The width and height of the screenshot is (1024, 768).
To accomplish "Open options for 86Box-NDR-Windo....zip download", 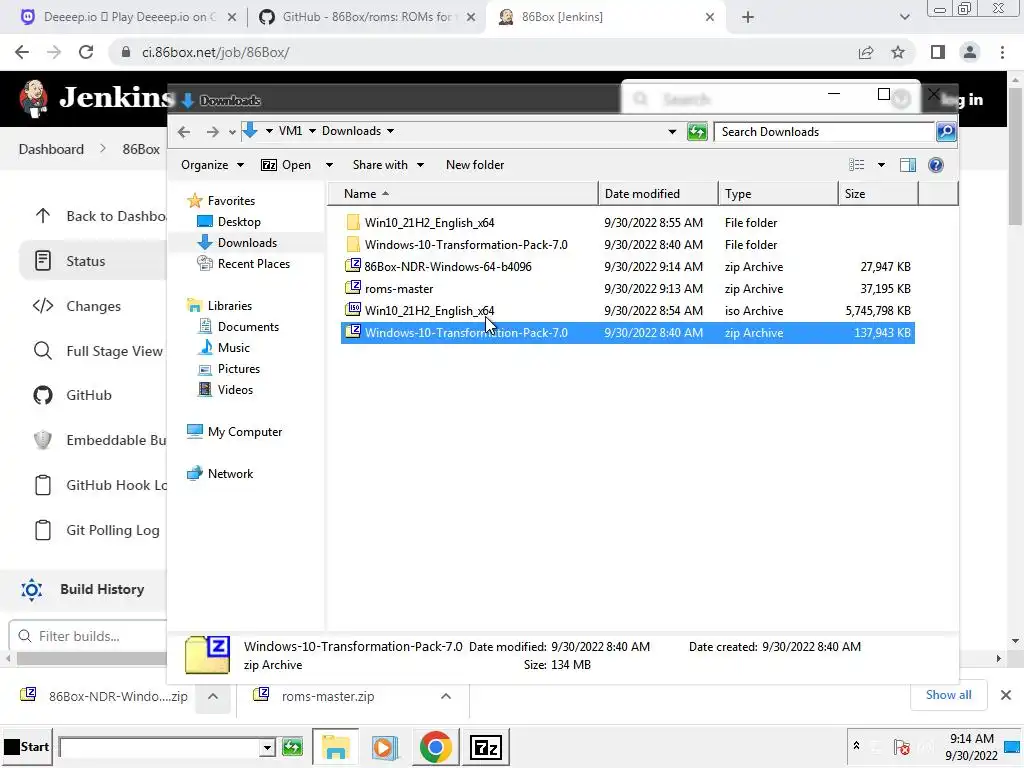I will pyautogui.click(x=213, y=696).
